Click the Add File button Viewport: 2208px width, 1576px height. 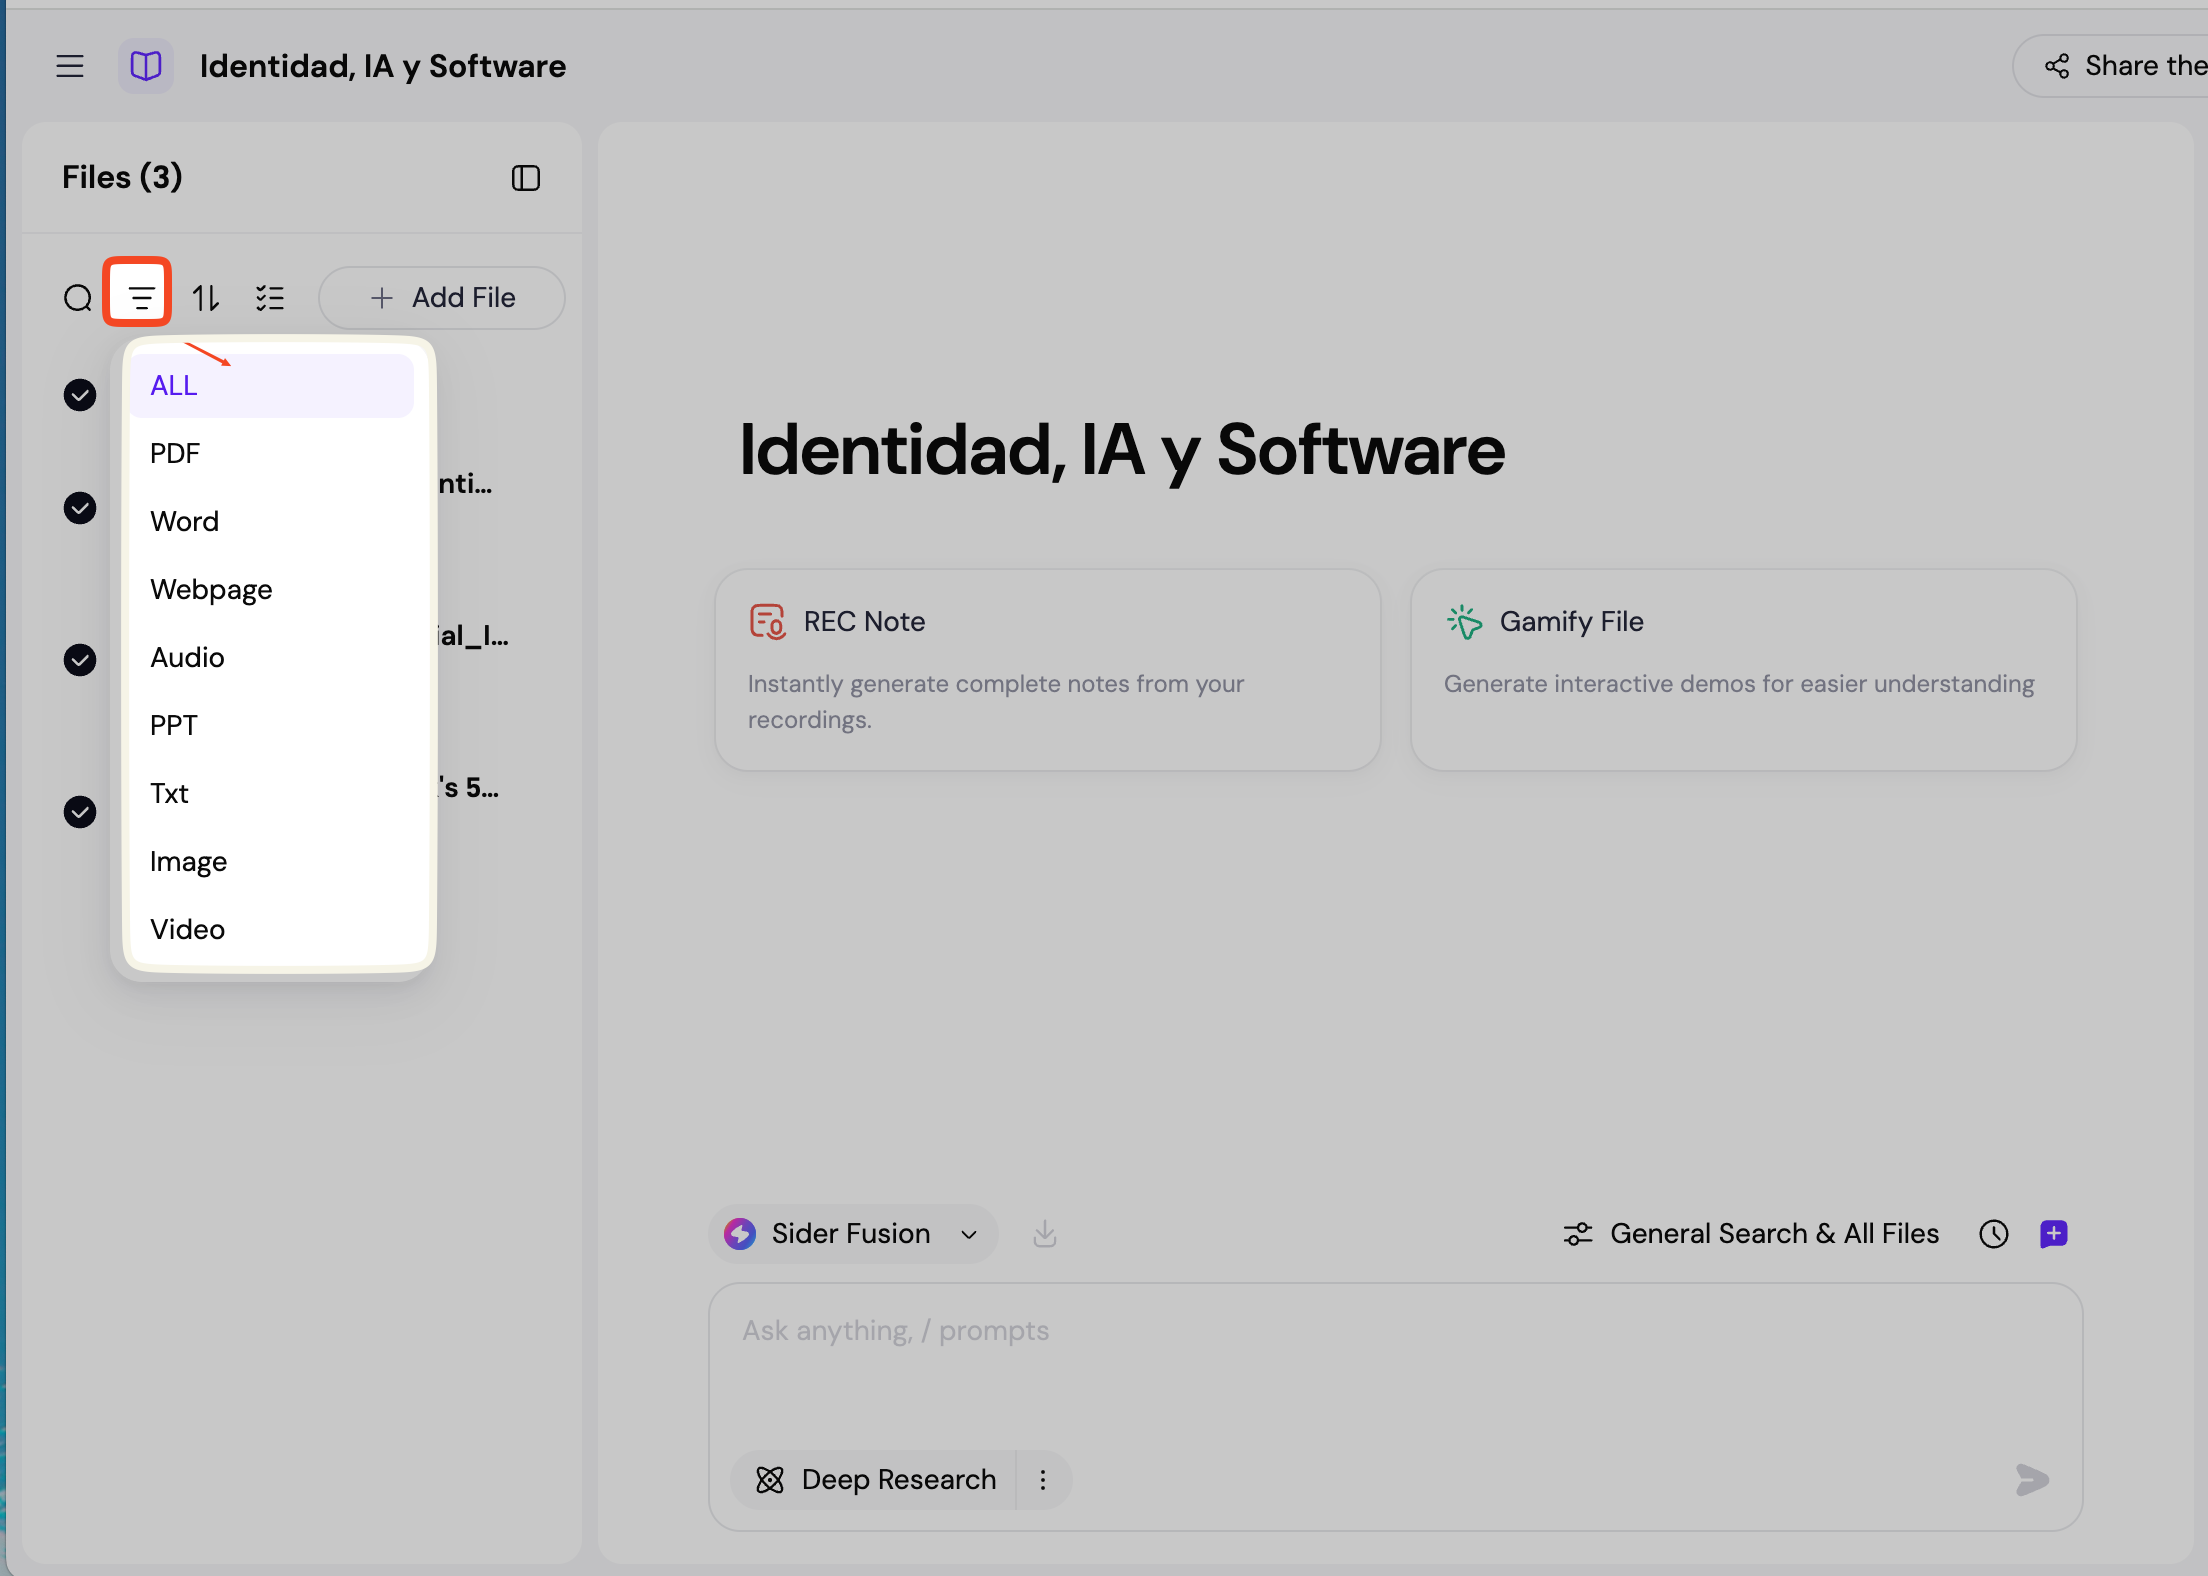pyautogui.click(x=442, y=298)
